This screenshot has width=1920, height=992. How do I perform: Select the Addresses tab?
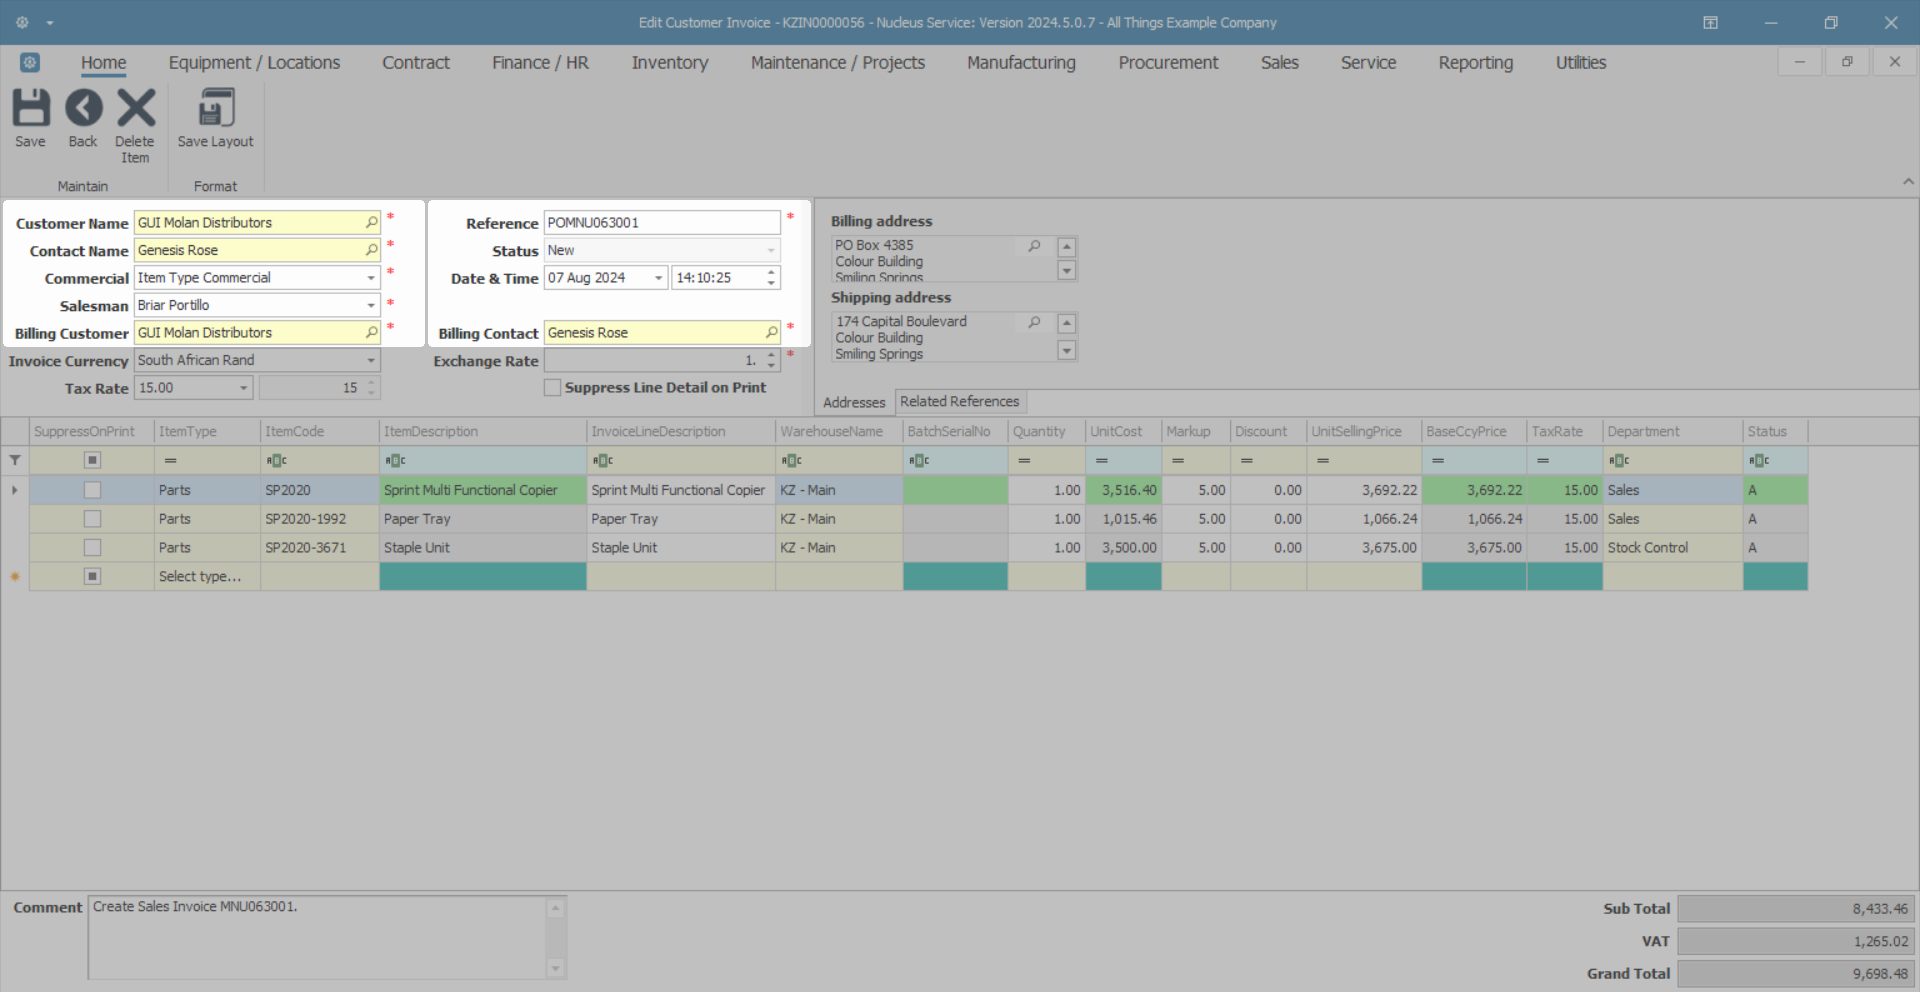(854, 402)
